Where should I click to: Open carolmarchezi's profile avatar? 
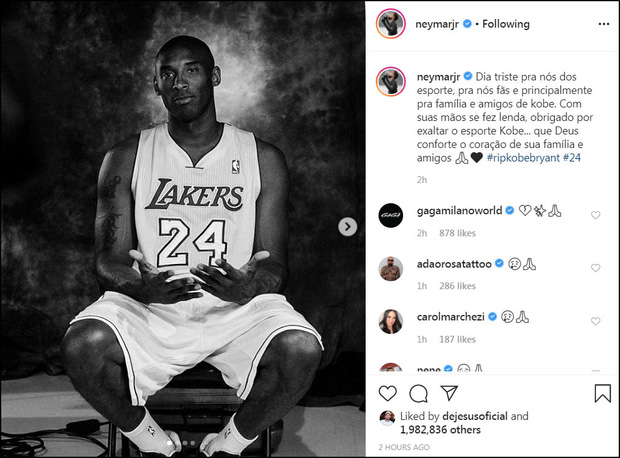tap(390, 321)
